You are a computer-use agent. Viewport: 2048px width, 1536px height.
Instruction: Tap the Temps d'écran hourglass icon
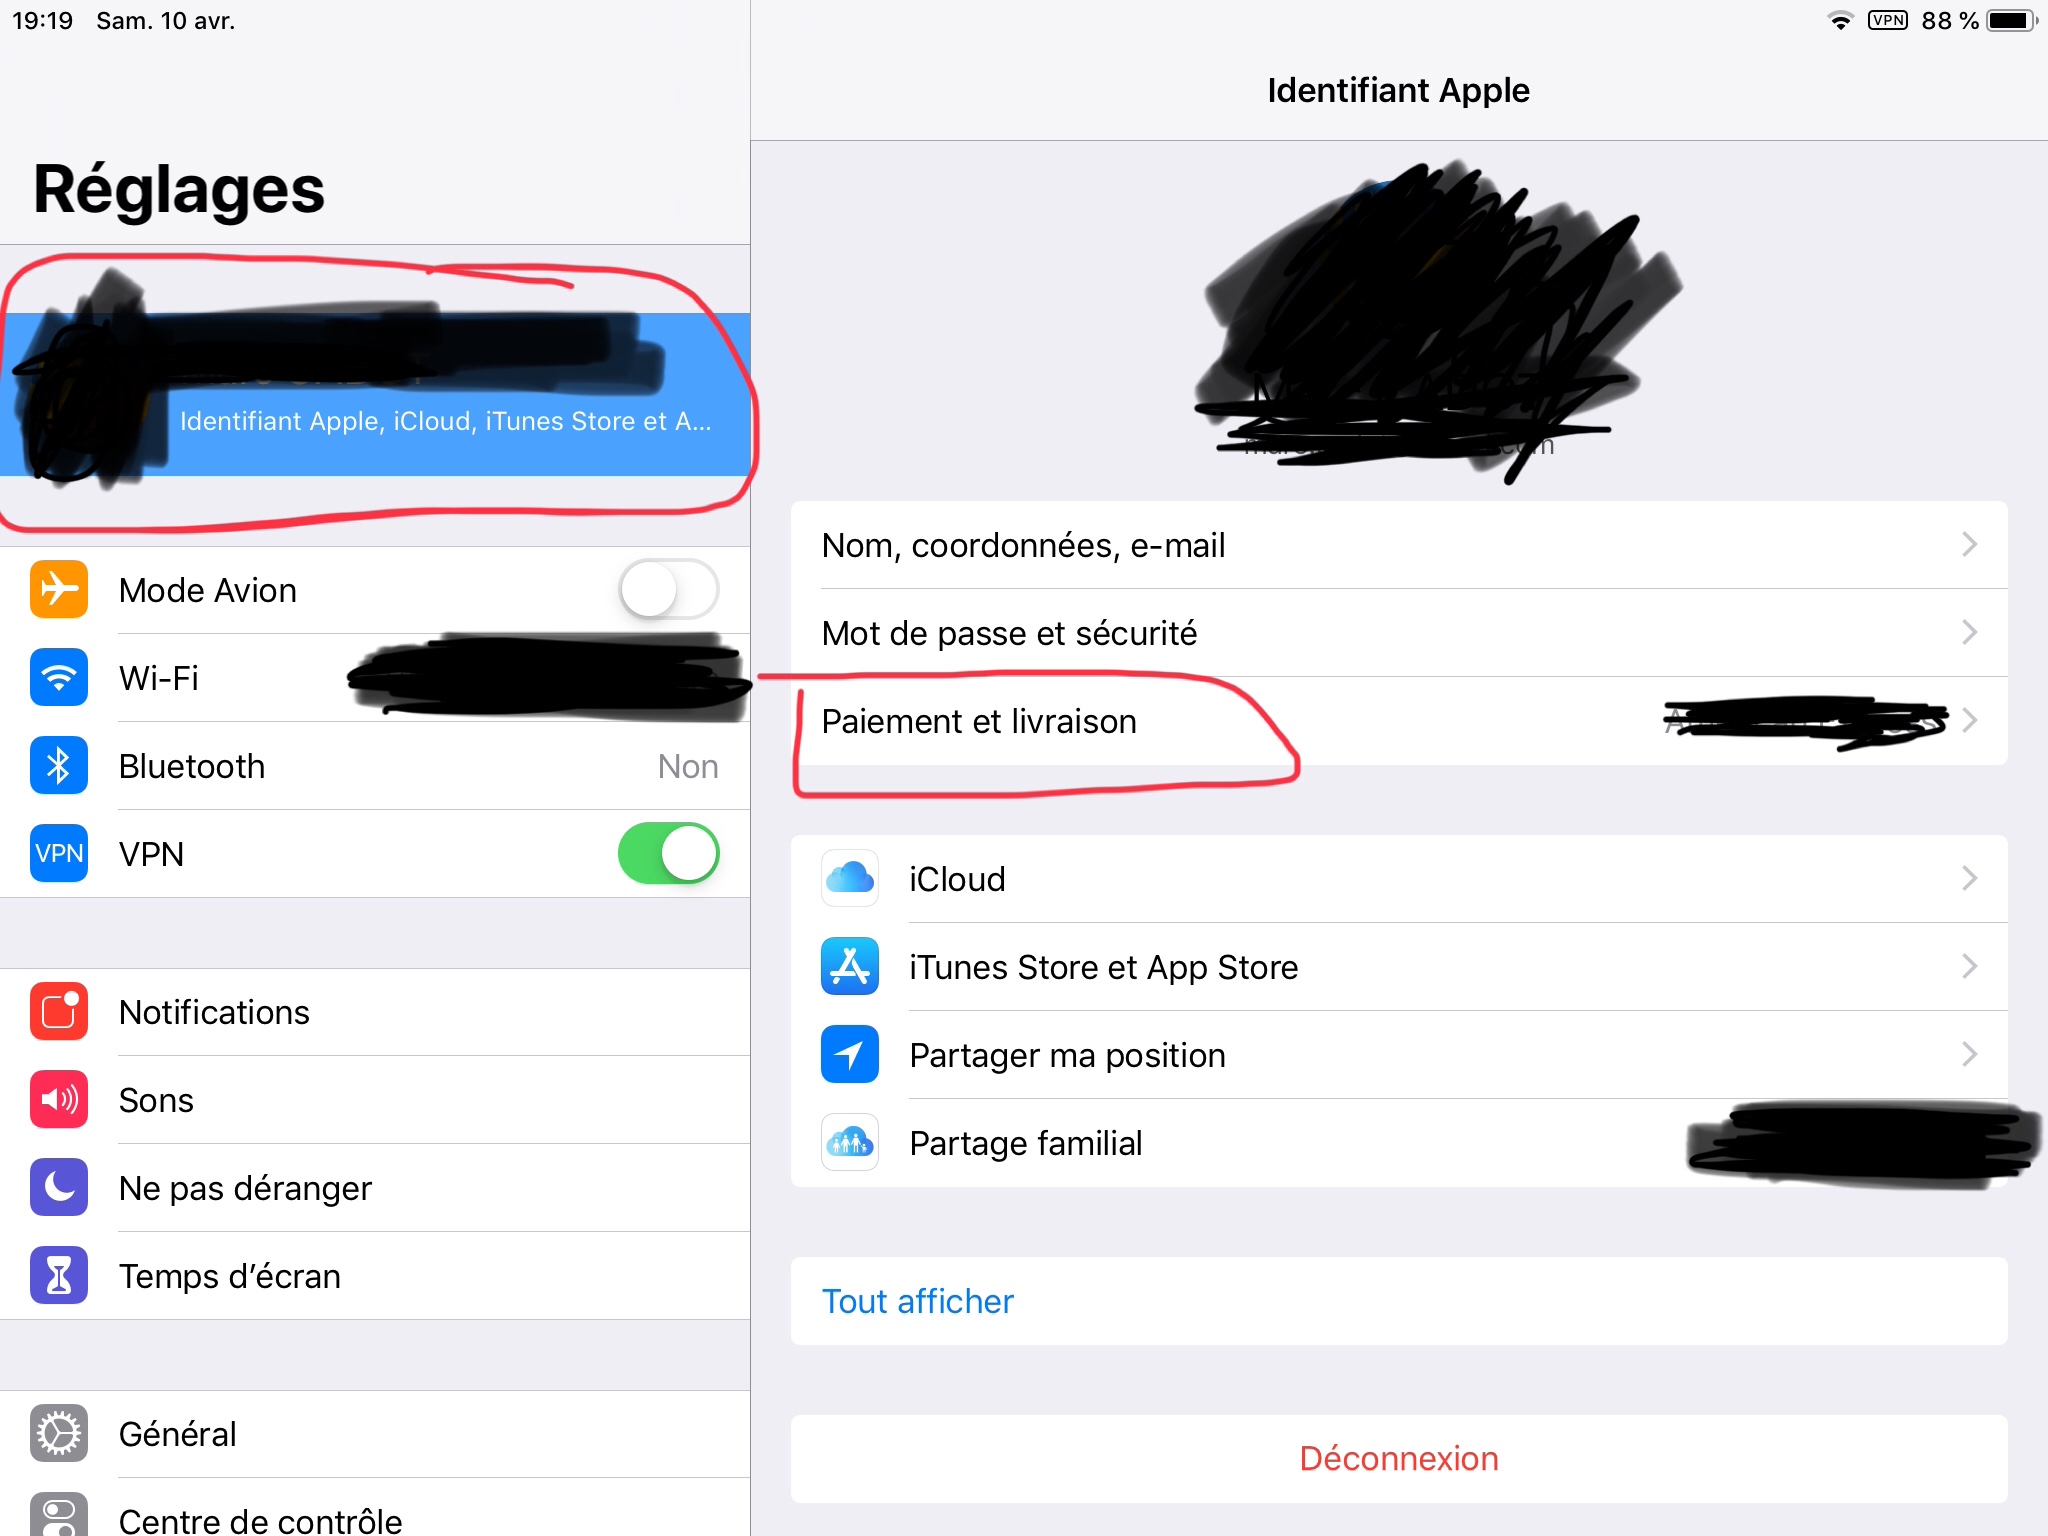(59, 1276)
